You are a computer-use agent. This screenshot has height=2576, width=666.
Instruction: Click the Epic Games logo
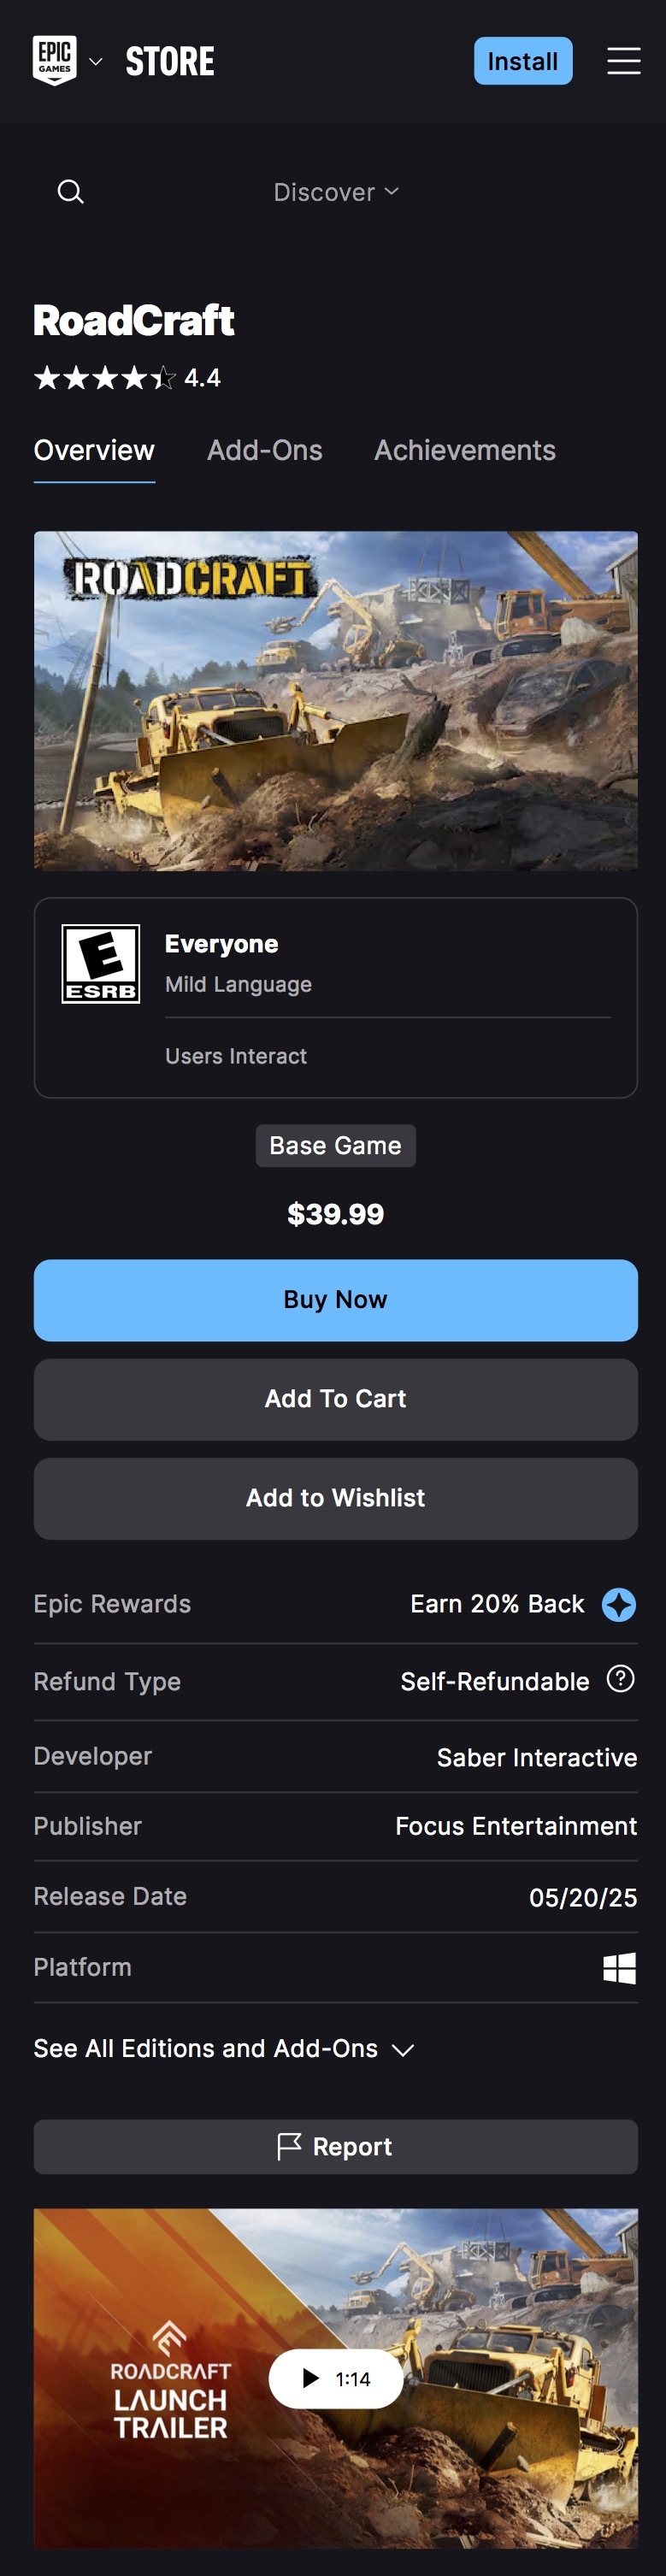tap(54, 61)
